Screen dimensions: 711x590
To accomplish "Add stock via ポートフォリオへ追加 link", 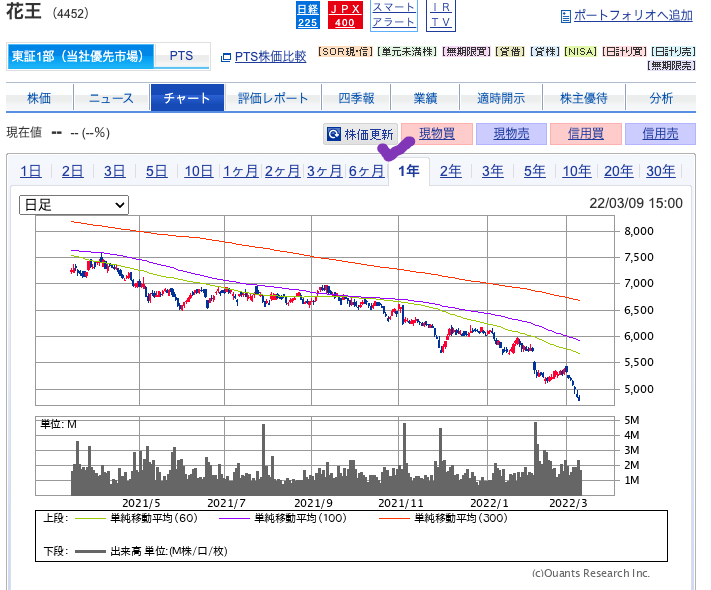I will point(633,15).
